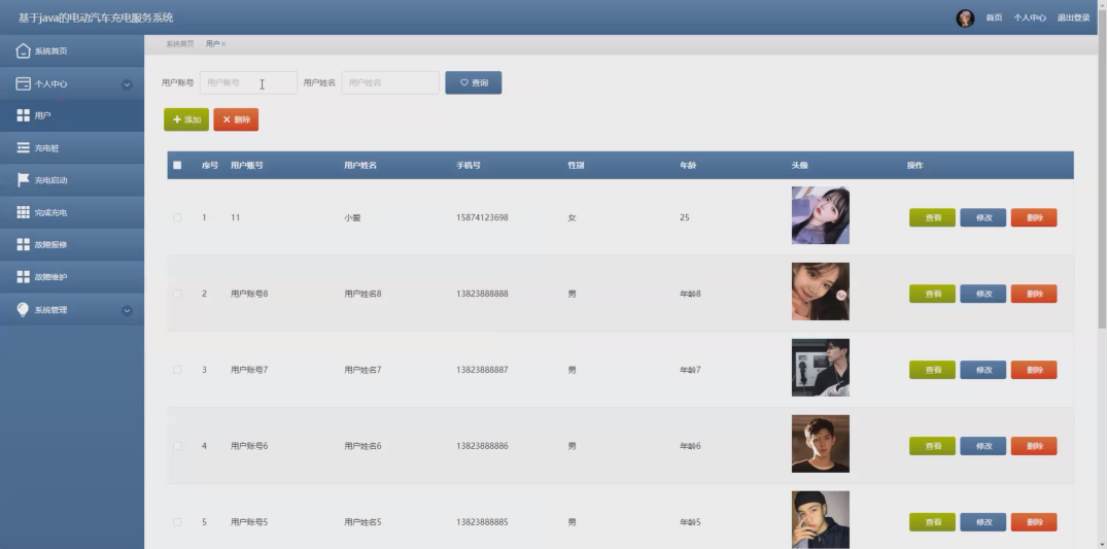The image size is (1108, 549).
Task: Click the 用户账号 search input field
Action: point(249,83)
